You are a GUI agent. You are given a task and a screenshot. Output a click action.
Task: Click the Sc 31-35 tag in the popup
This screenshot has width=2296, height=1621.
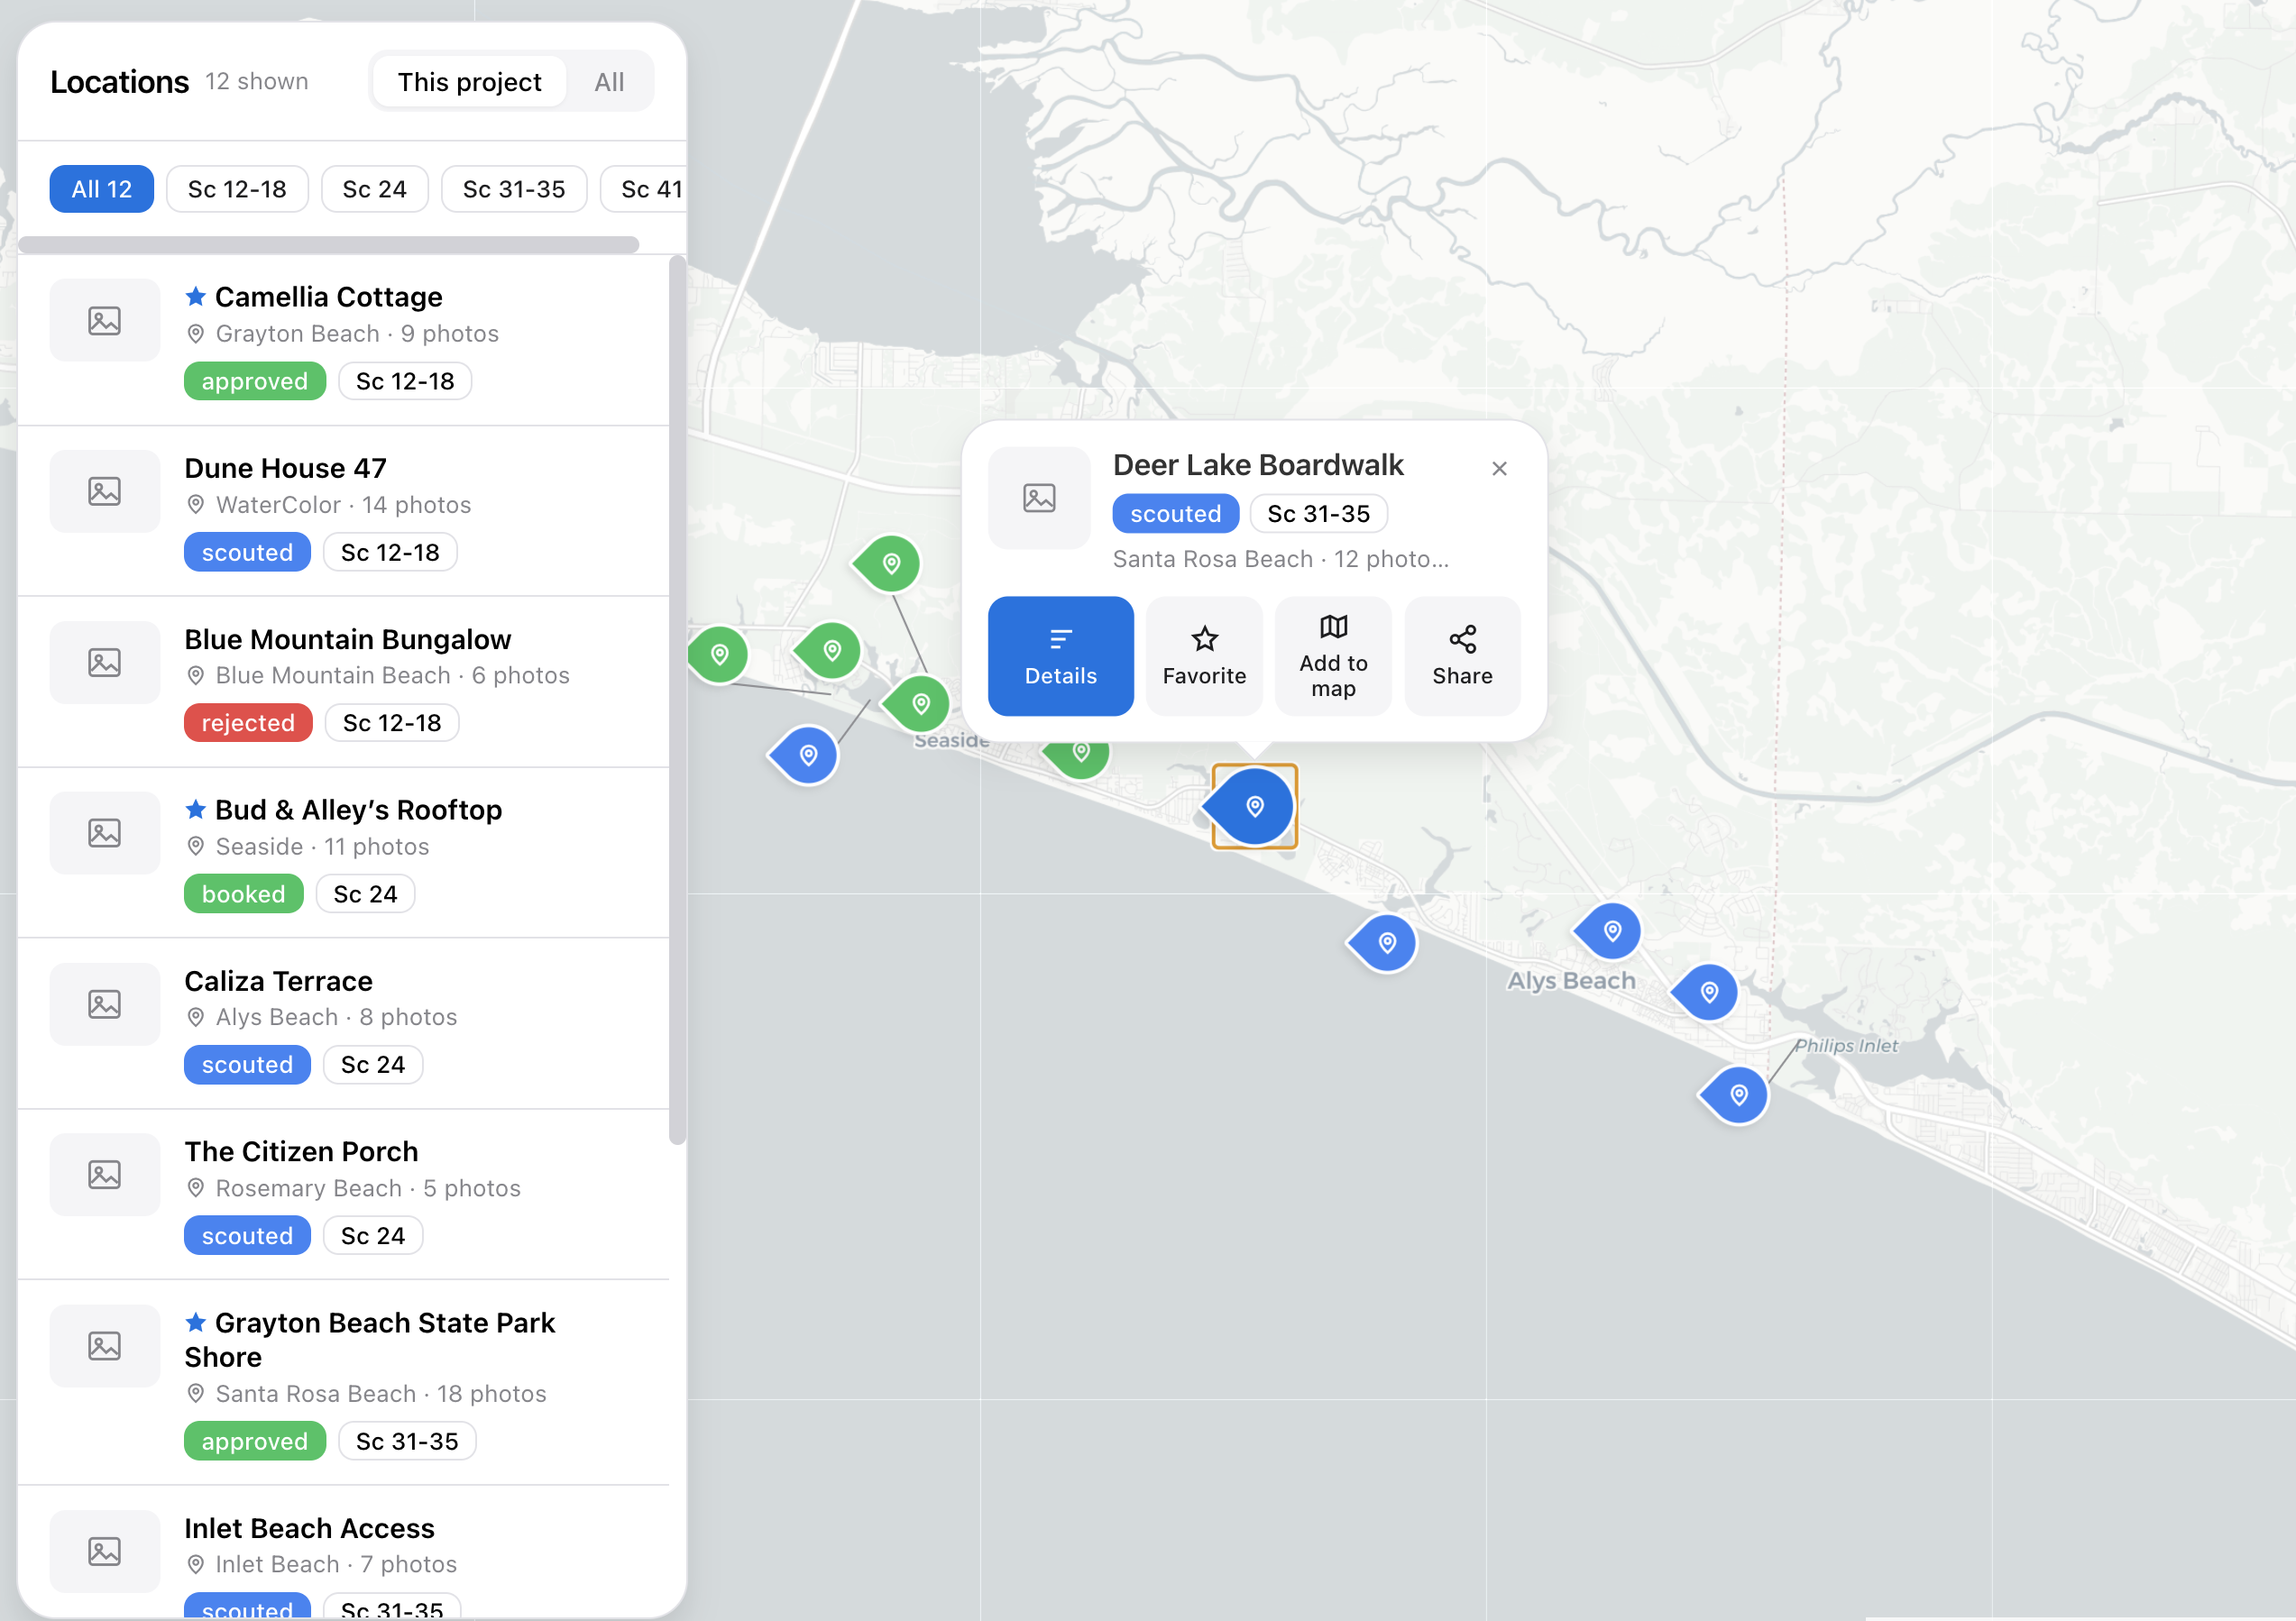click(x=1318, y=514)
